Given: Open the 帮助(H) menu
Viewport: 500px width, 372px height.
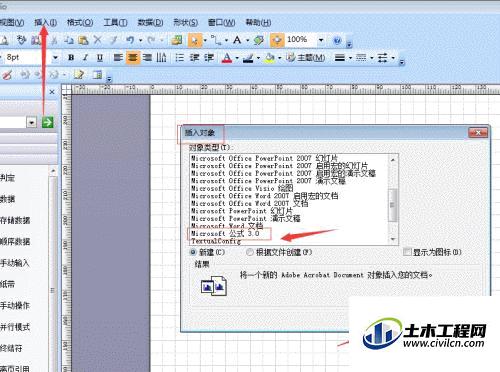Looking at the screenshot, I should (x=258, y=23).
